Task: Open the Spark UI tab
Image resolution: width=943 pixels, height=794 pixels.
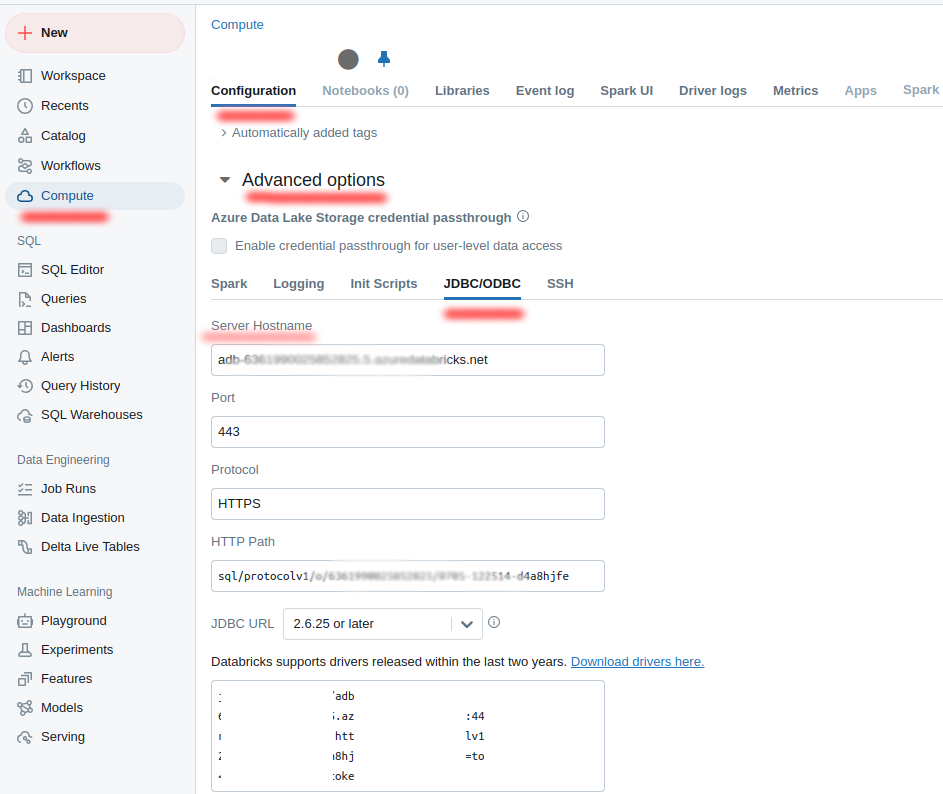Action: tap(626, 91)
